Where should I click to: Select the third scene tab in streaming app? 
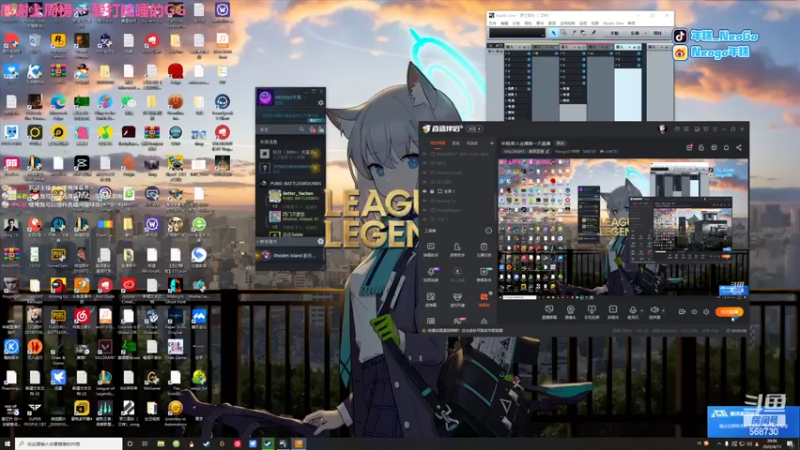click(472, 143)
